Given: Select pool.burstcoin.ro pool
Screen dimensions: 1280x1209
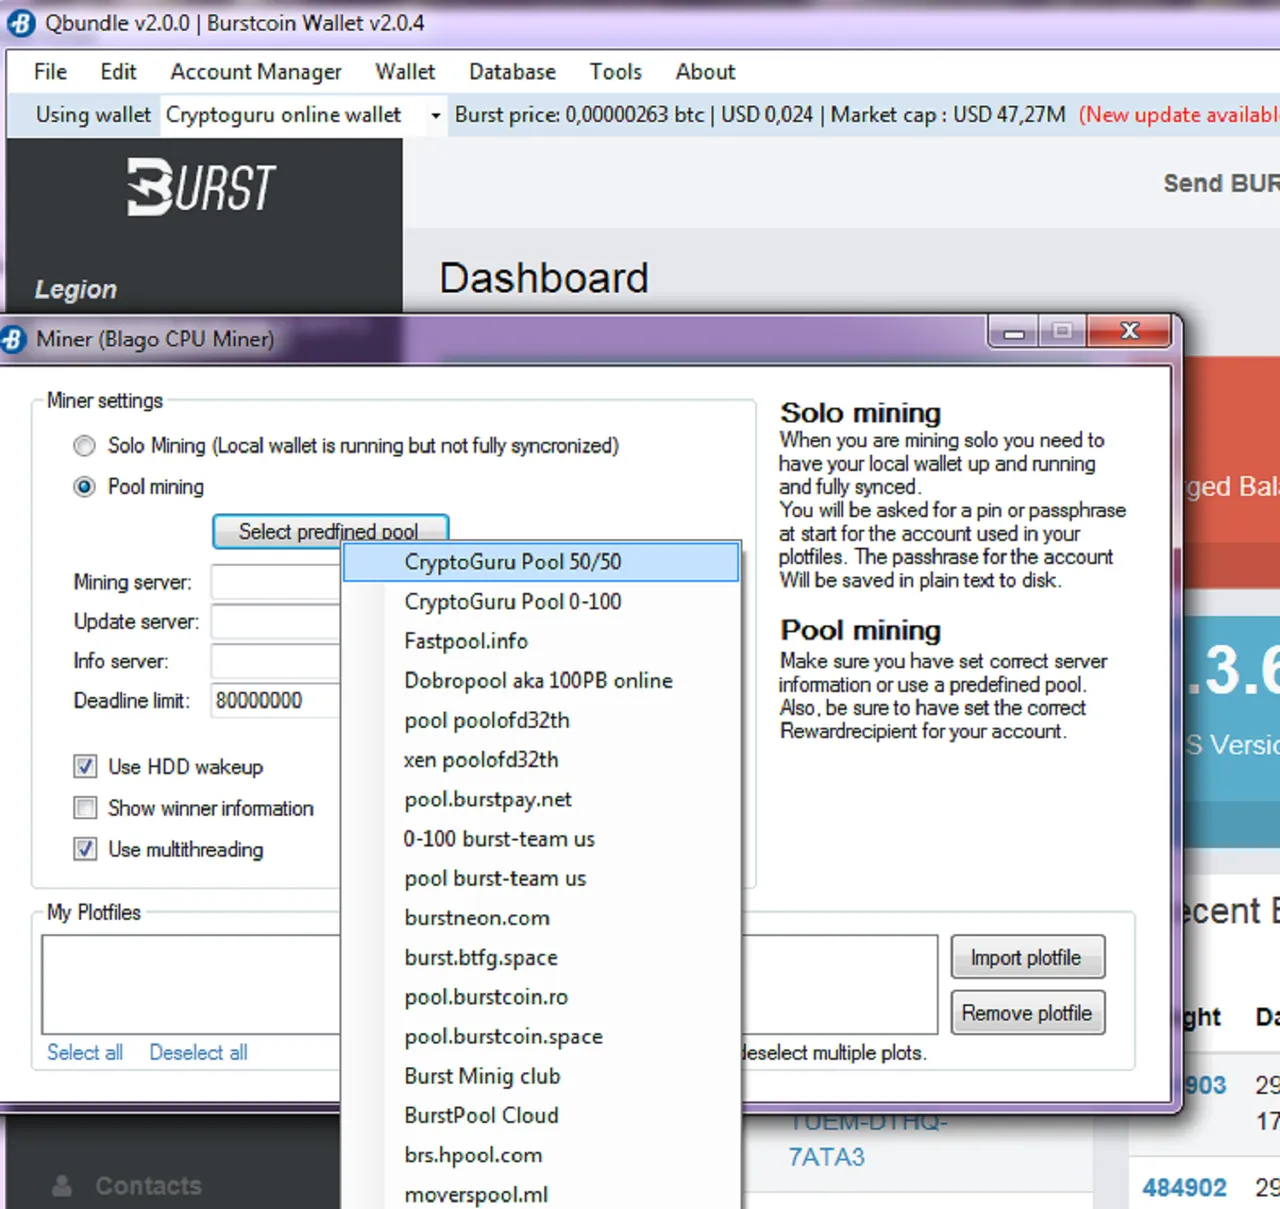Looking at the screenshot, I should coord(541,997).
